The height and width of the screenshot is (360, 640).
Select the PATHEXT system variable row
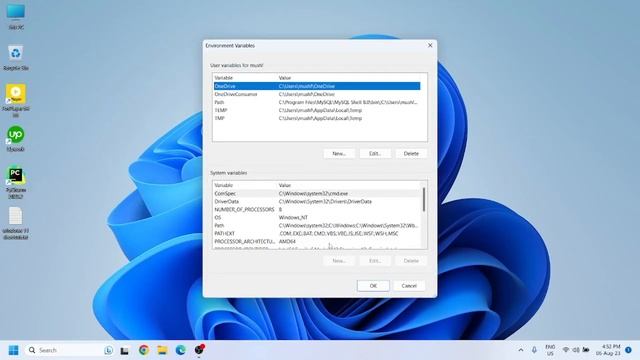coord(317,233)
